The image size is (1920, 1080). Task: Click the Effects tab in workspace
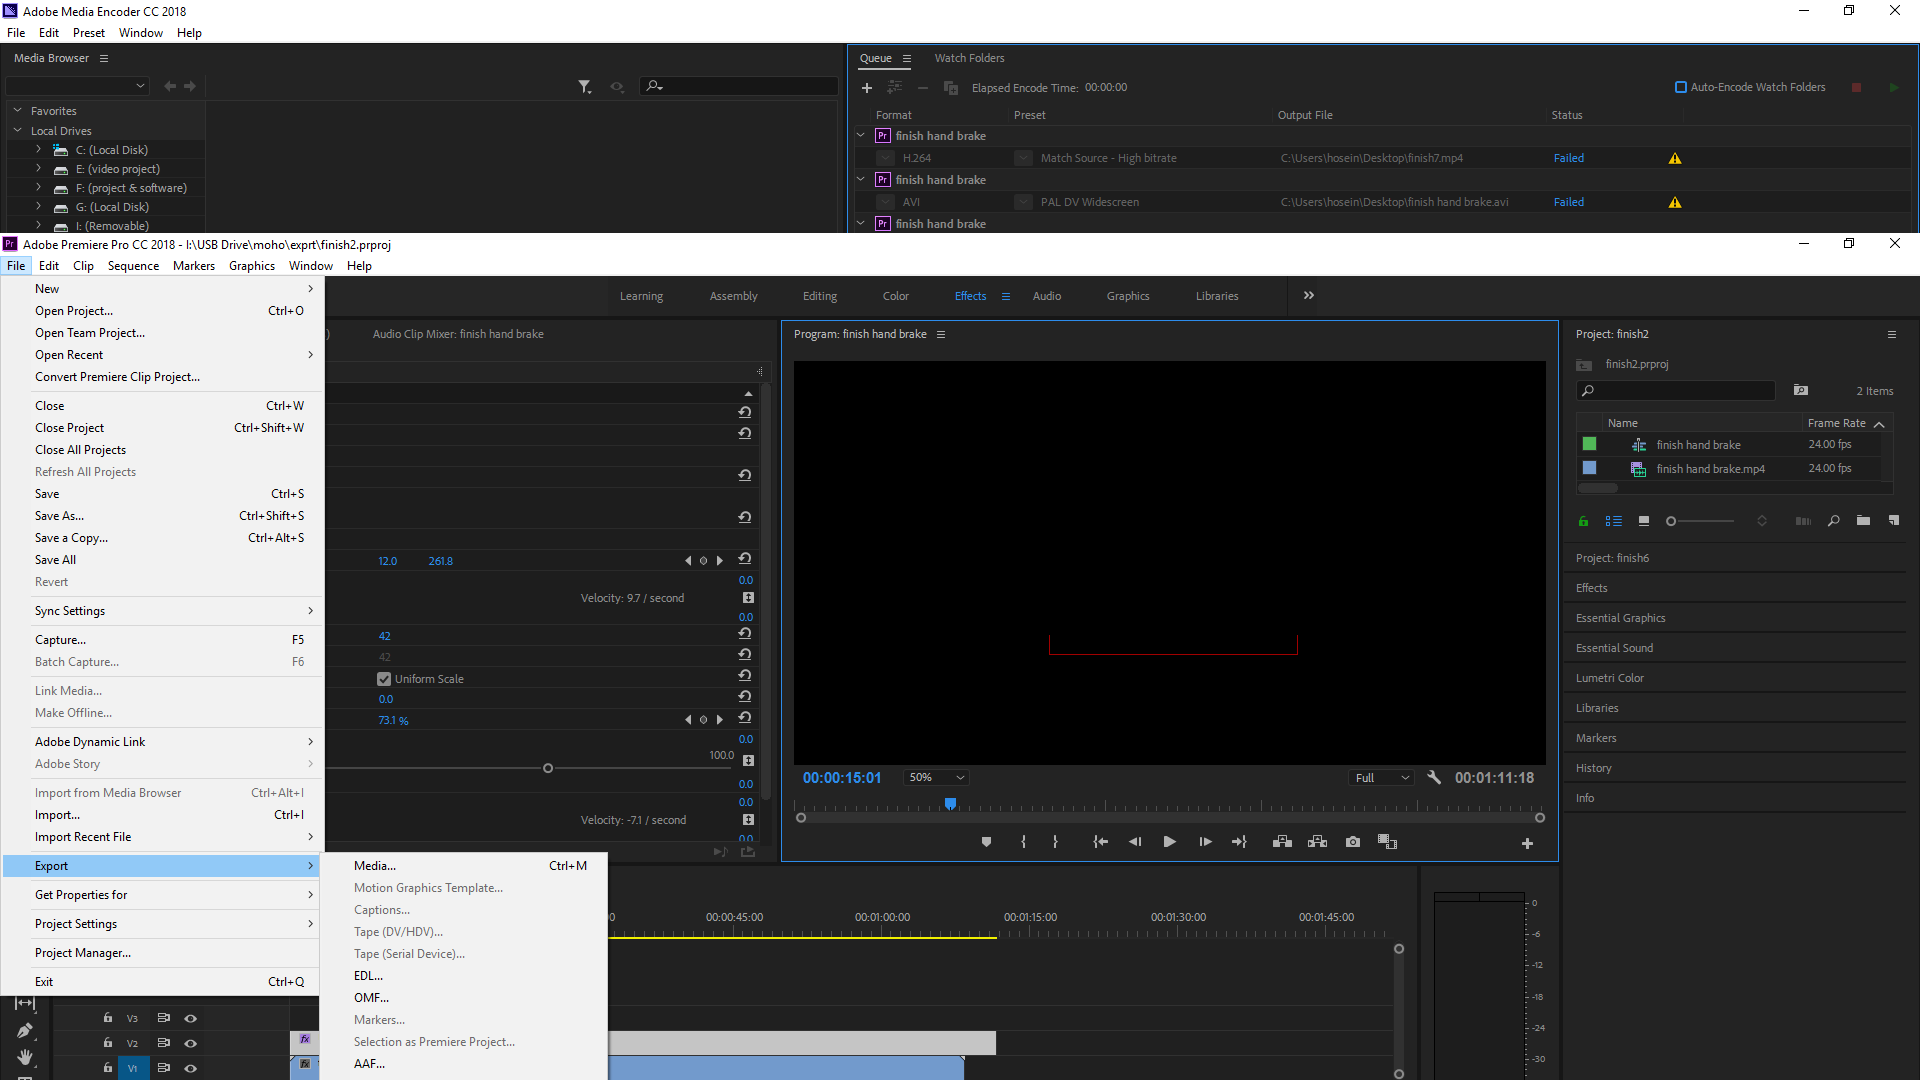[969, 295]
